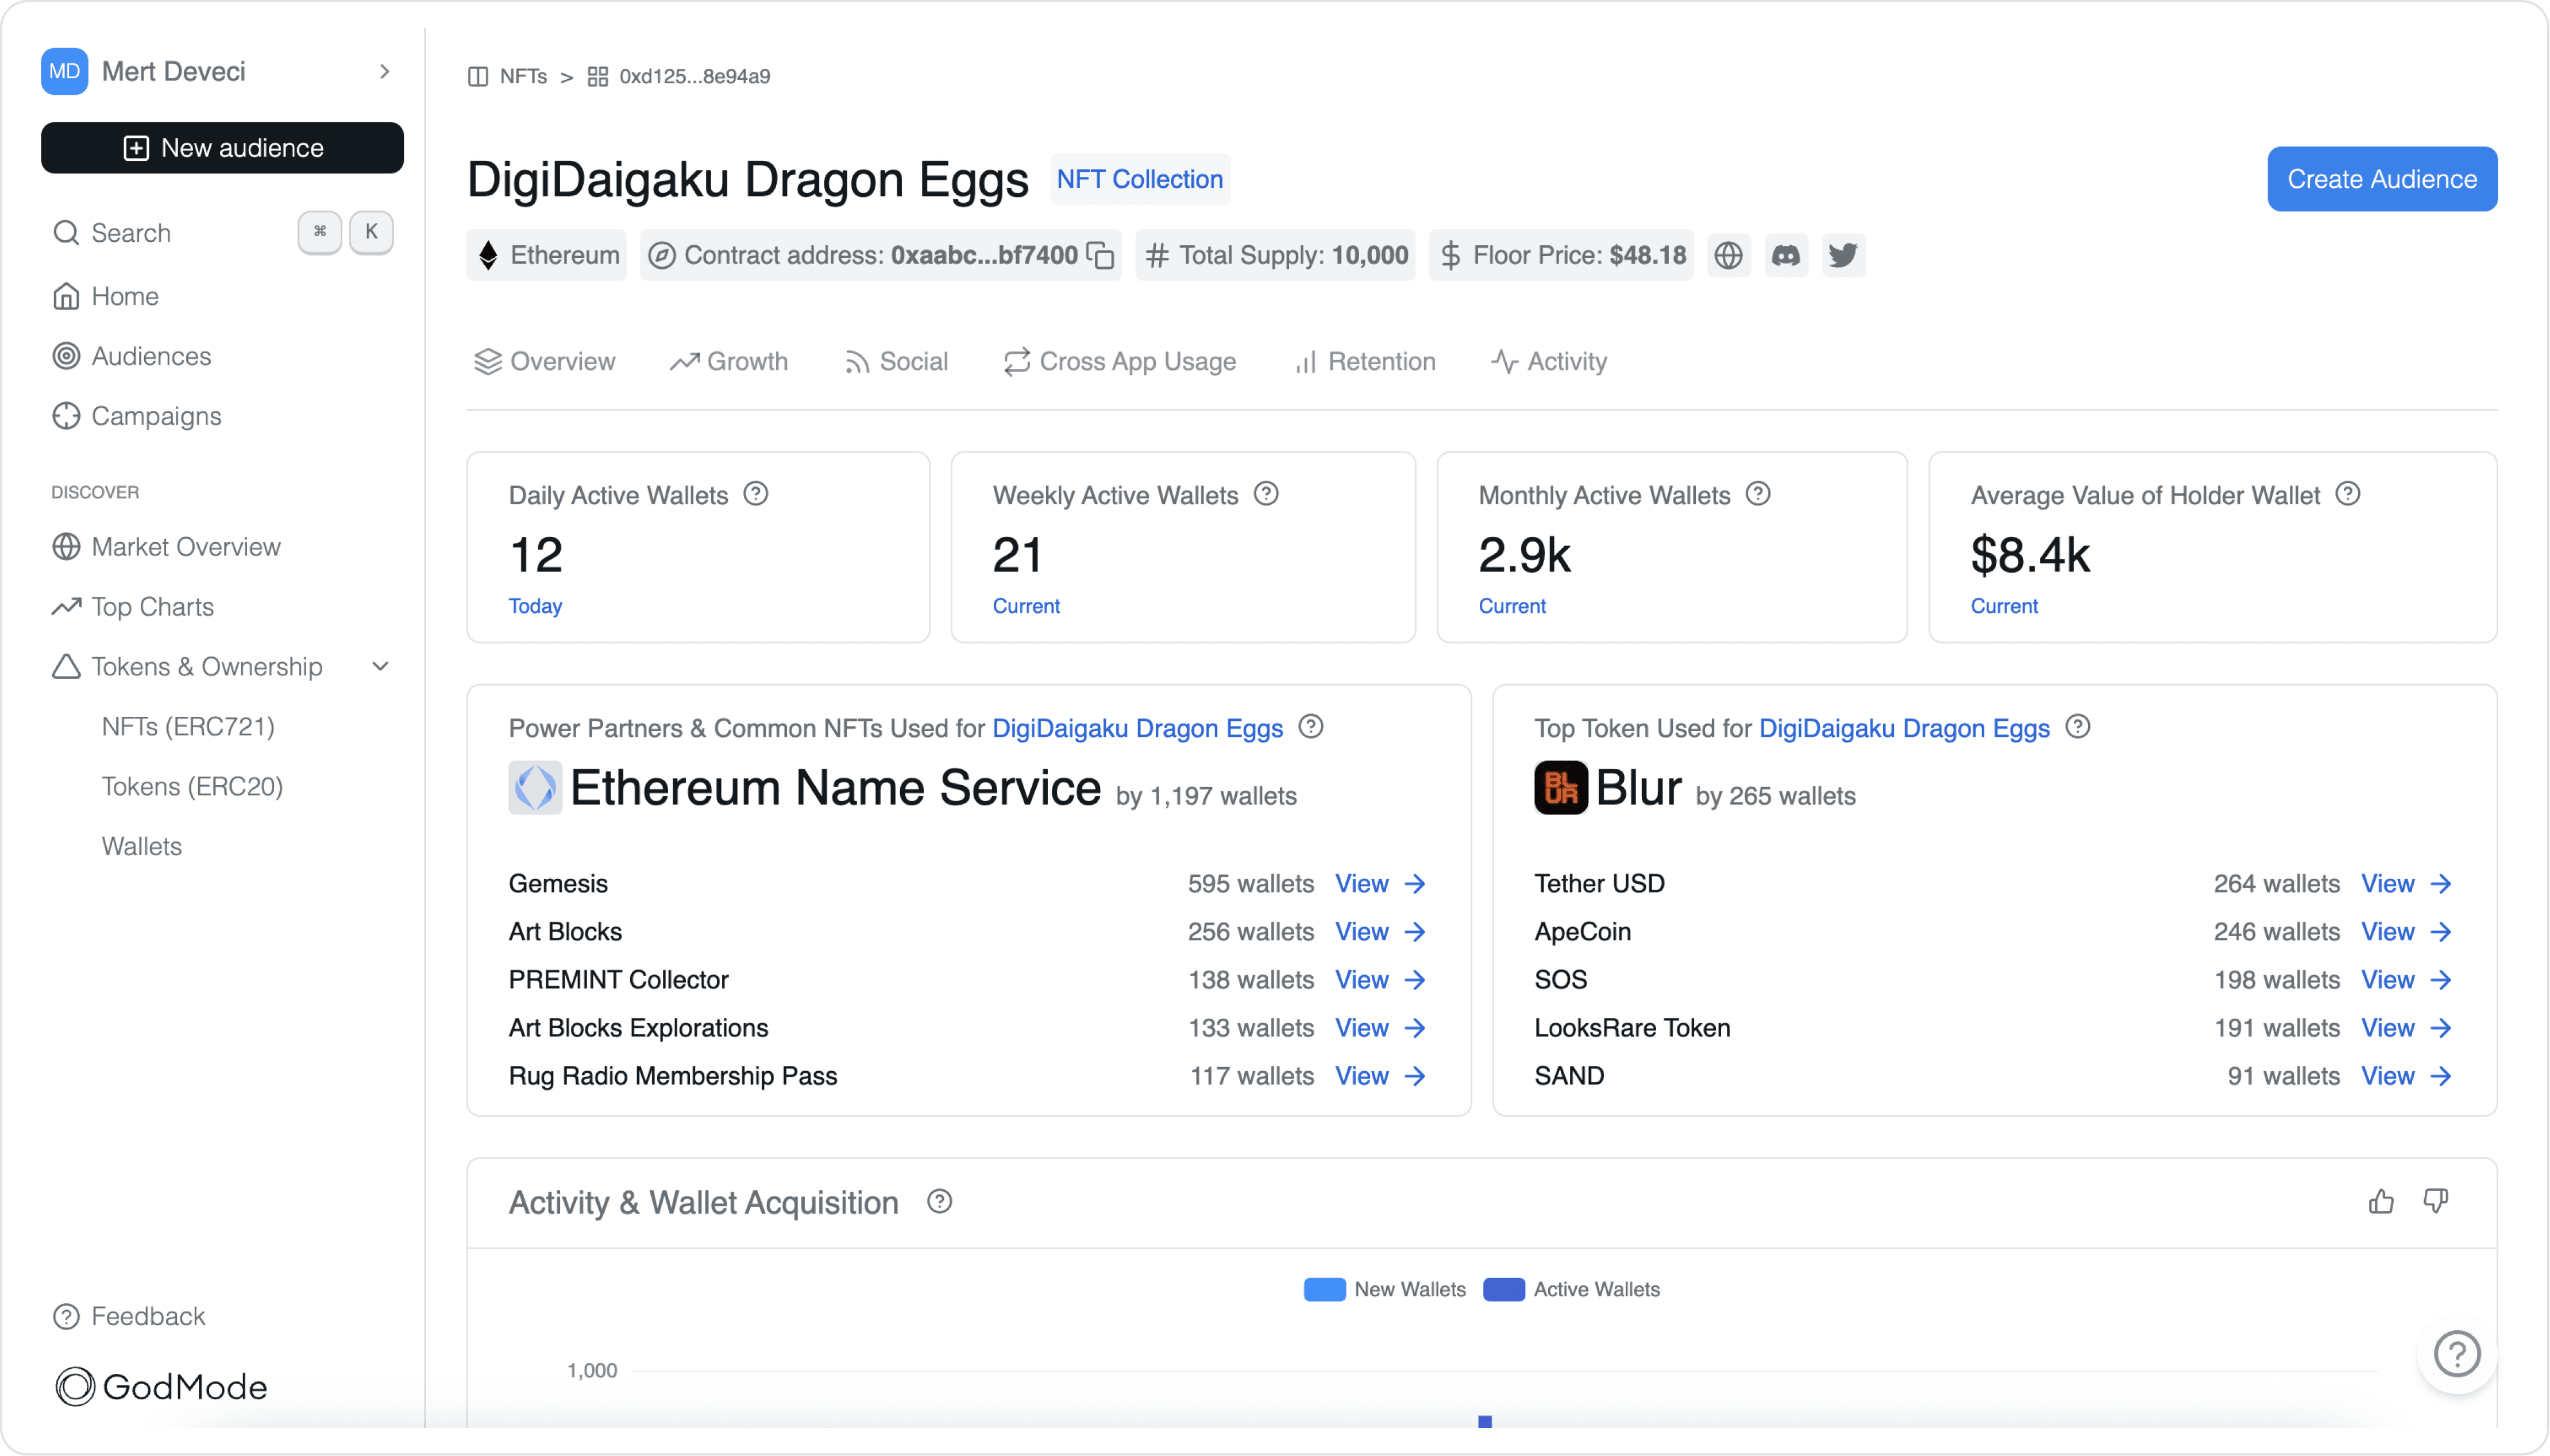Select NFTs (ERC721) in sidebar
Screen dimensions: 2550x1456
pyautogui.click(x=188, y=727)
